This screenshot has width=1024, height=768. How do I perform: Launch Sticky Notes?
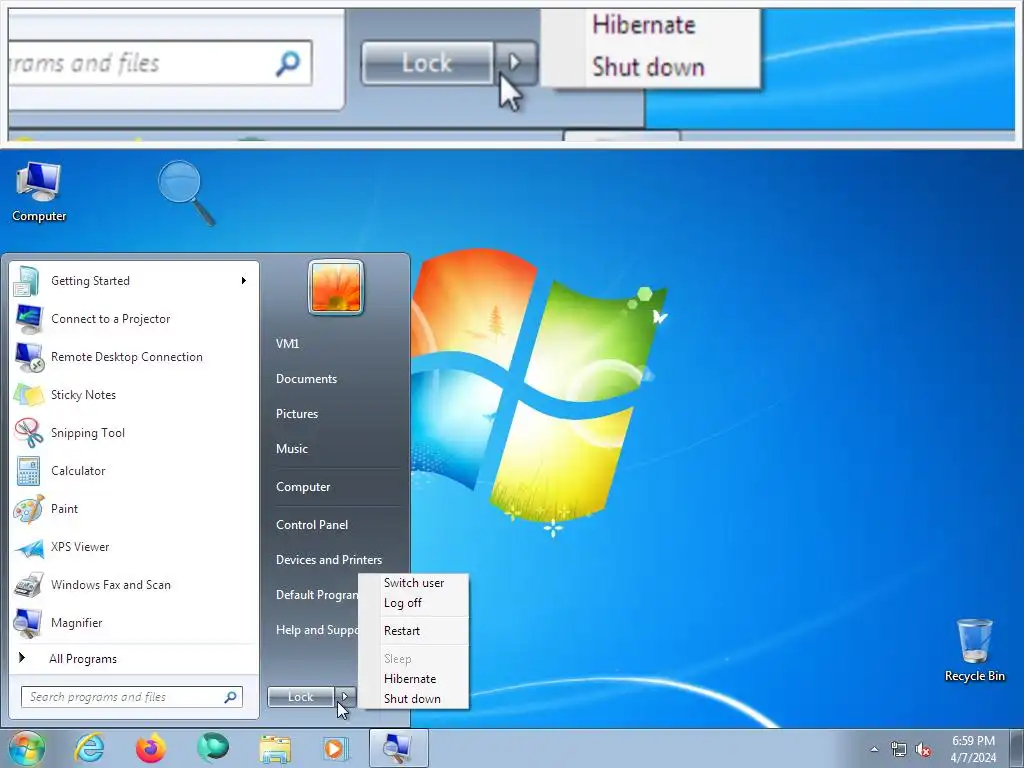[134, 394]
